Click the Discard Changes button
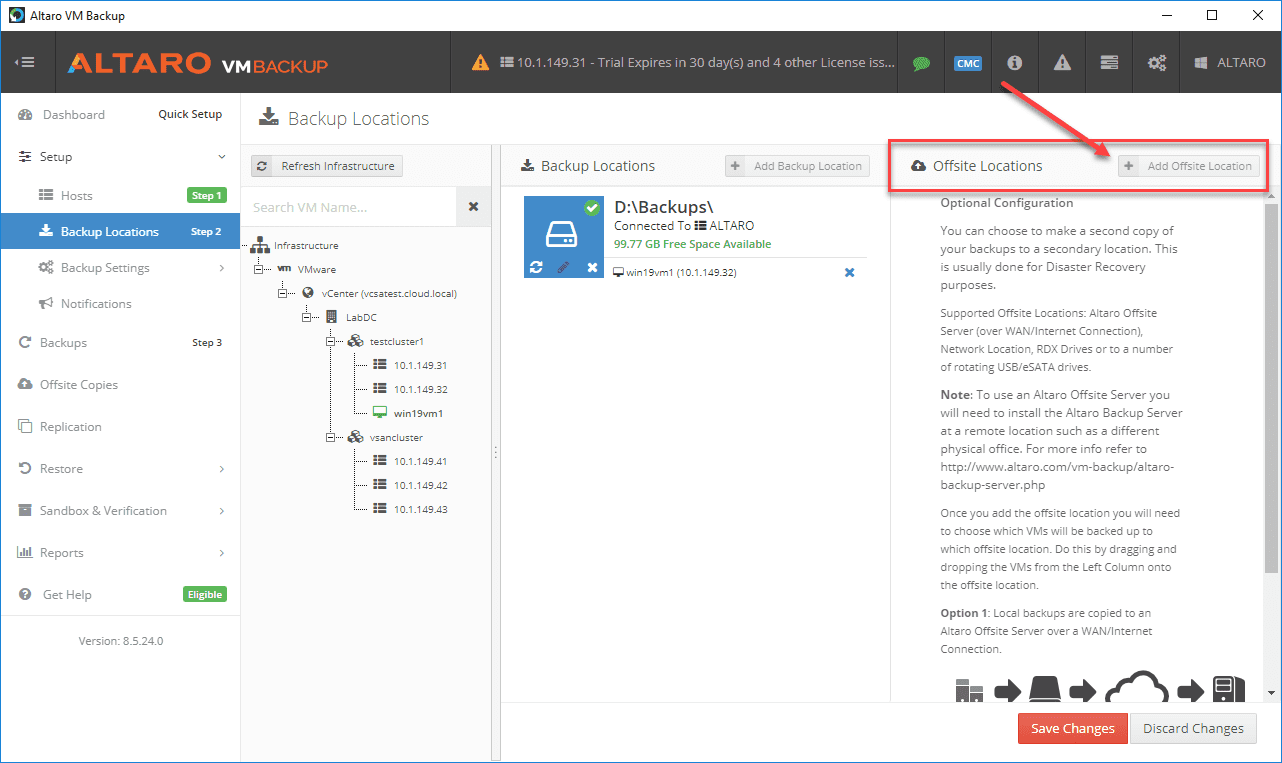This screenshot has height=763, width=1282. click(x=1193, y=728)
